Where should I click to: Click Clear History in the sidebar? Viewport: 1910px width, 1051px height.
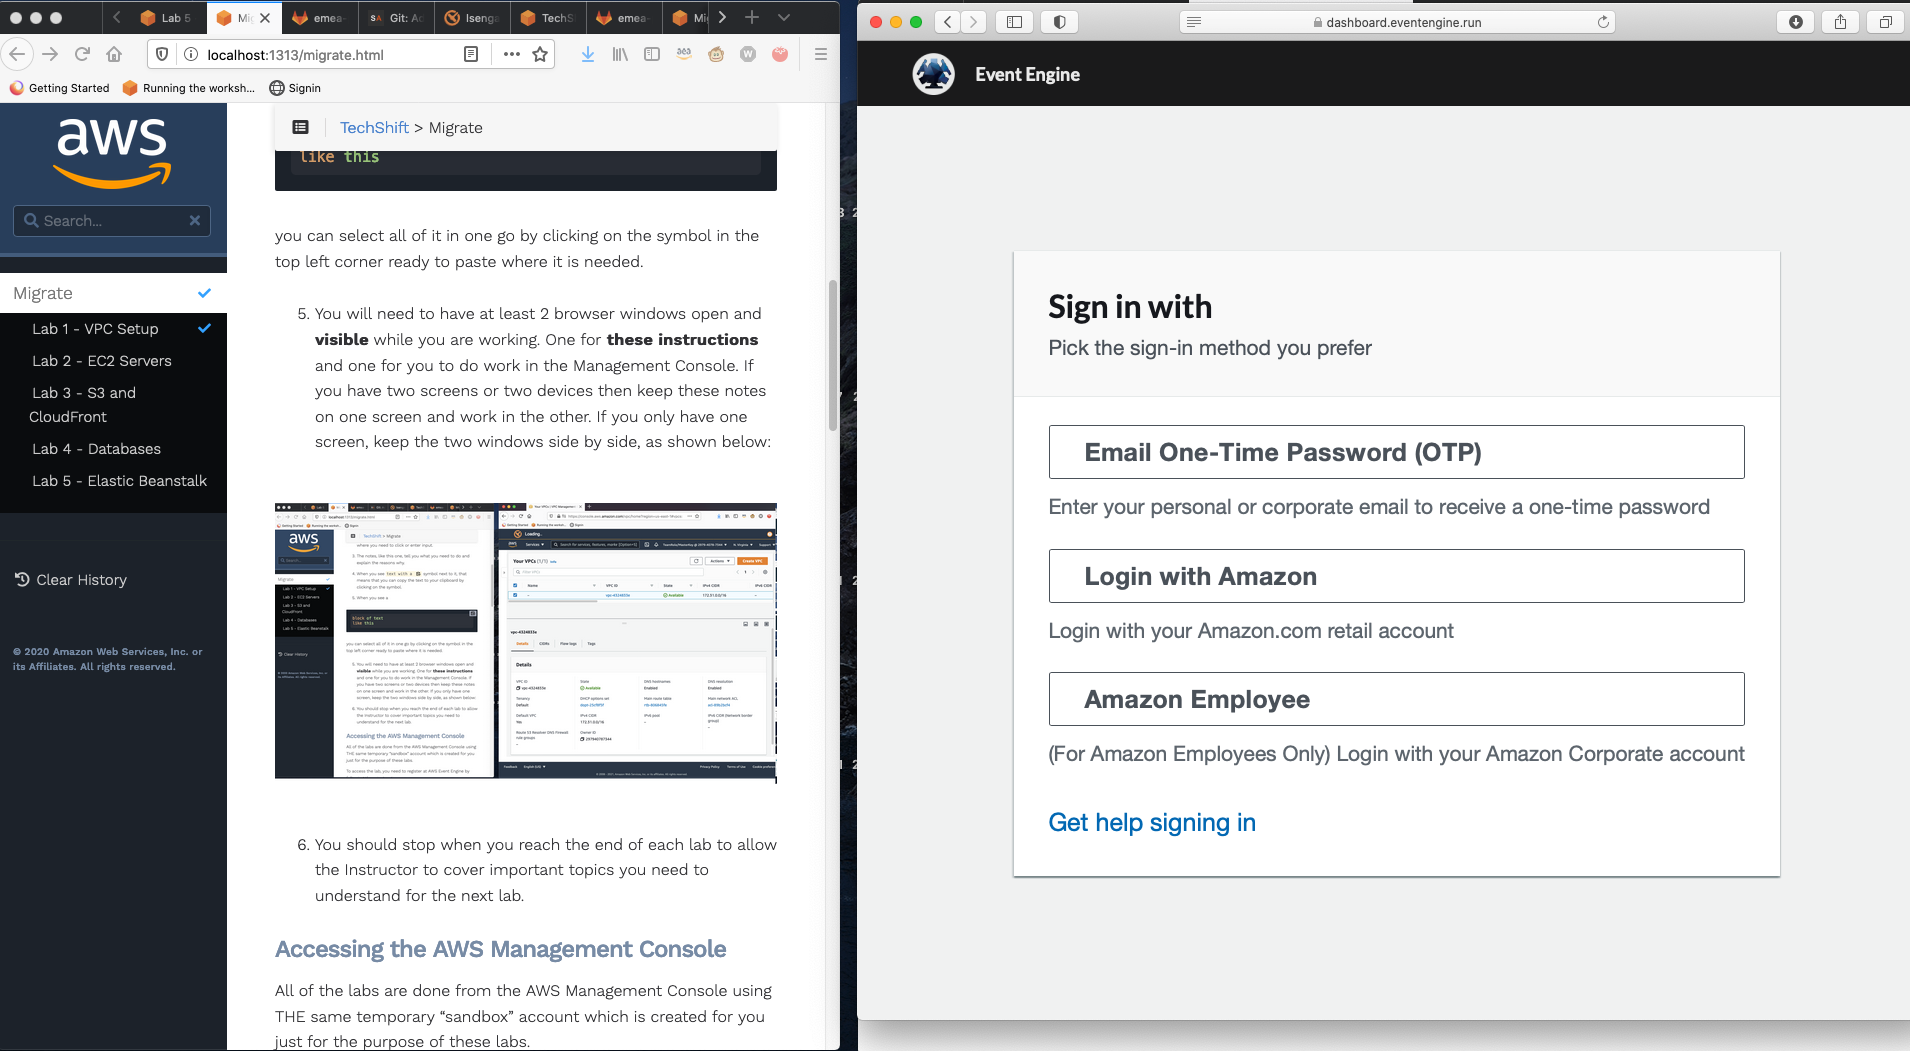pos(70,580)
